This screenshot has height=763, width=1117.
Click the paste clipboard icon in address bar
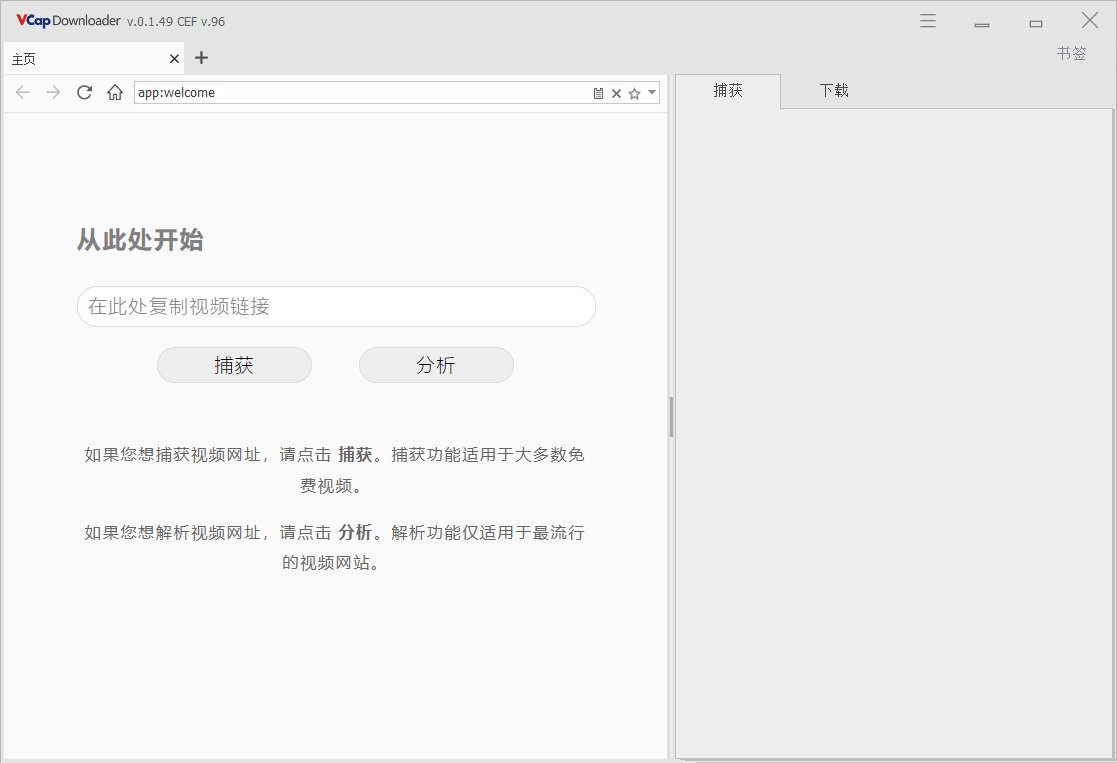[x=598, y=93]
